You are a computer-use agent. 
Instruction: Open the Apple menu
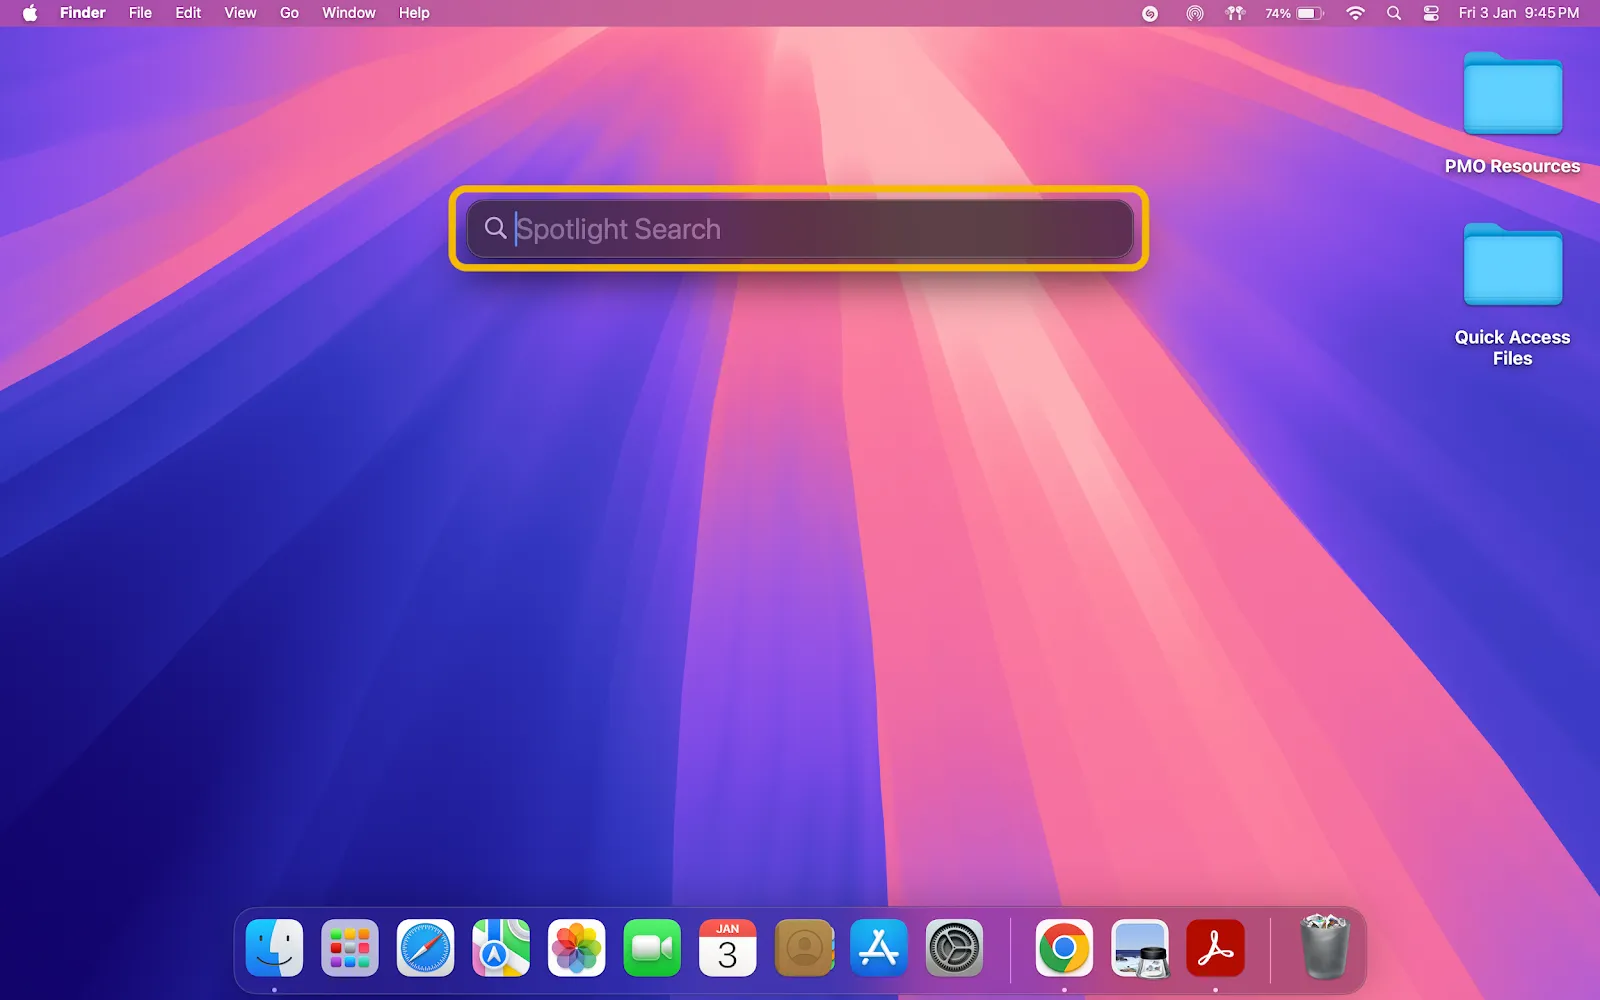click(30, 13)
